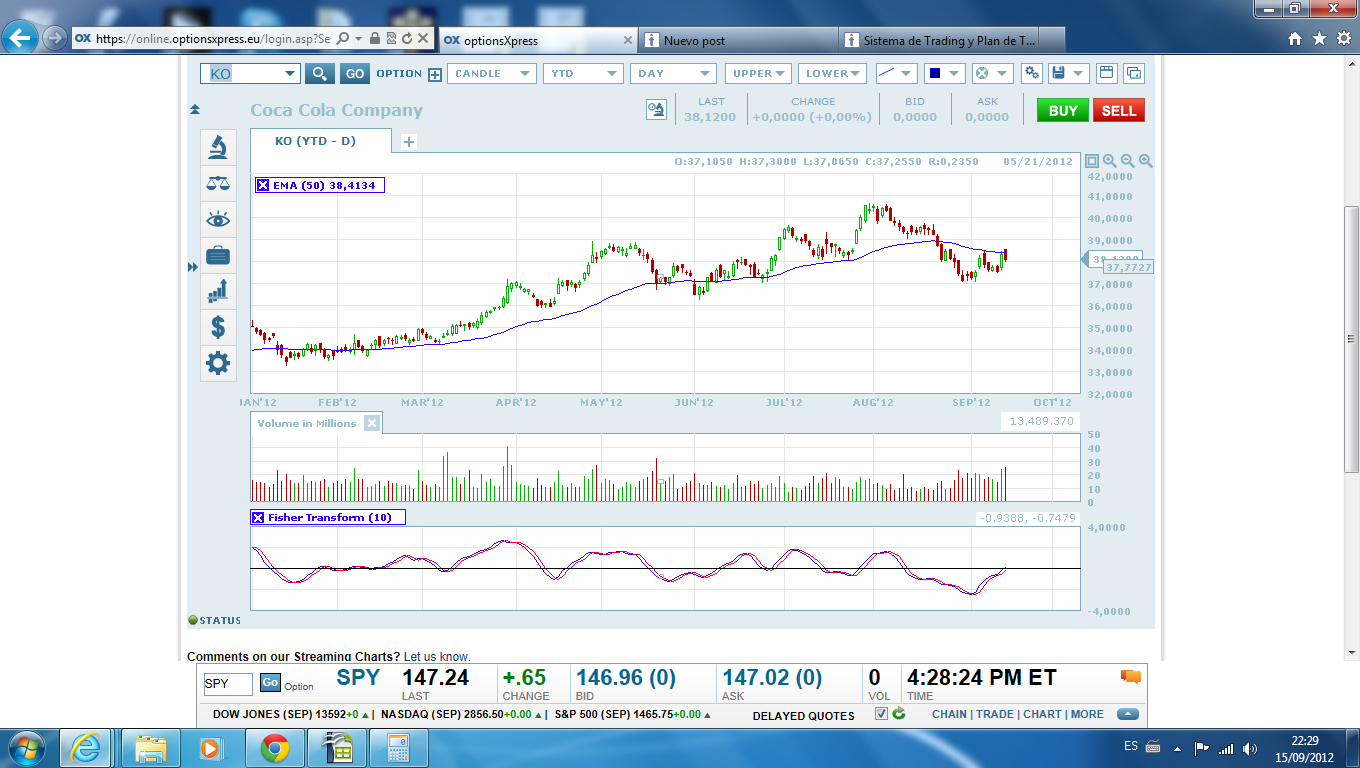The width and height of the screenshot is (1360, 768).
Task: Zoom in on the chart with plus magnifier
Action: coord(1146,161)
